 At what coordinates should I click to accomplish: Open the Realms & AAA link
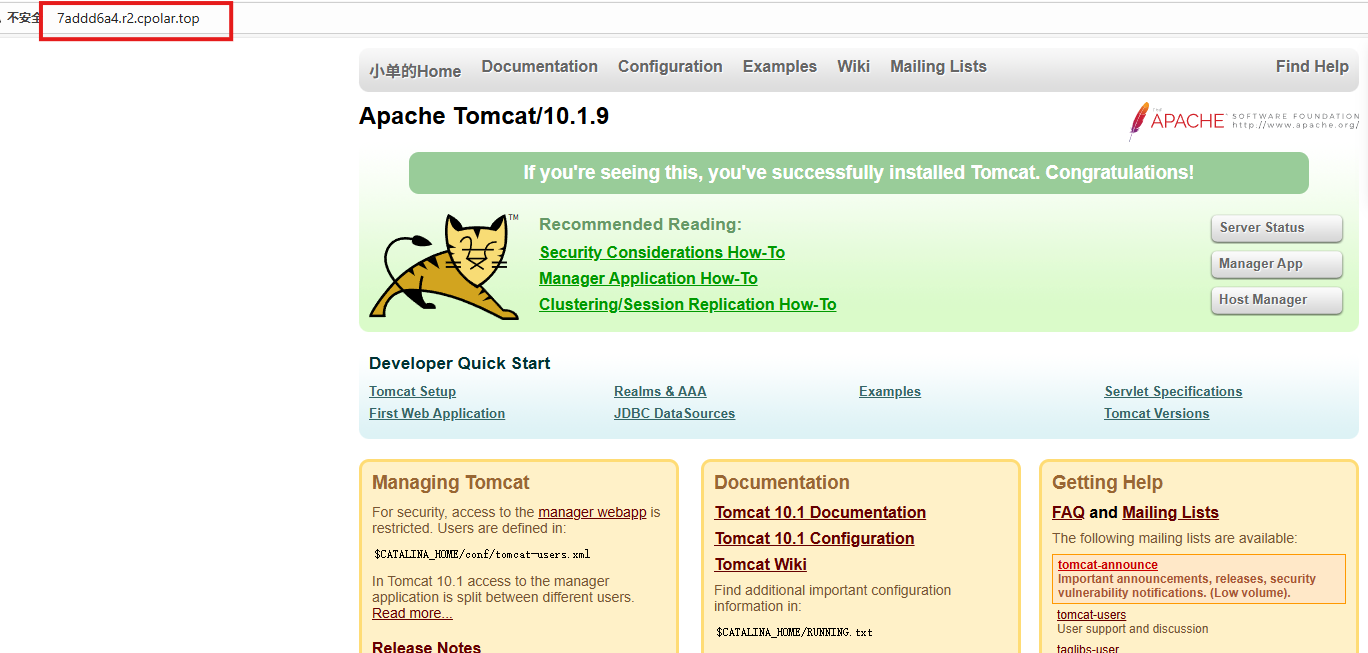tap(660, 392)
